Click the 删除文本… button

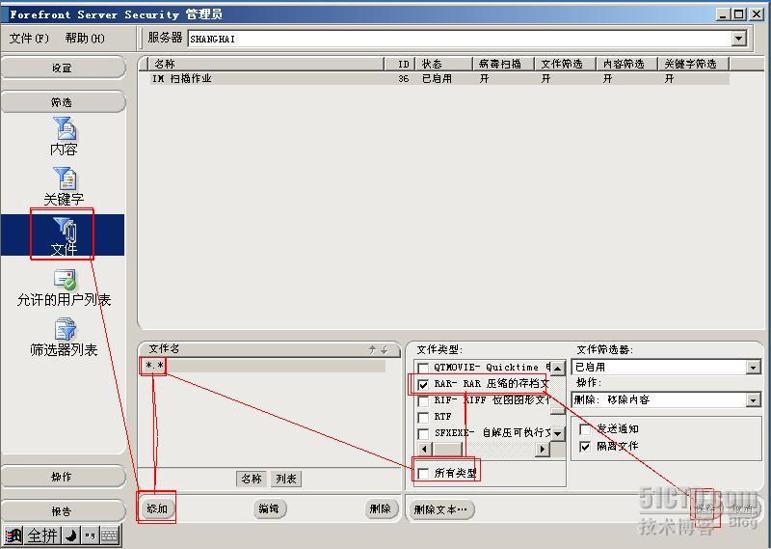tap(441, 509)
